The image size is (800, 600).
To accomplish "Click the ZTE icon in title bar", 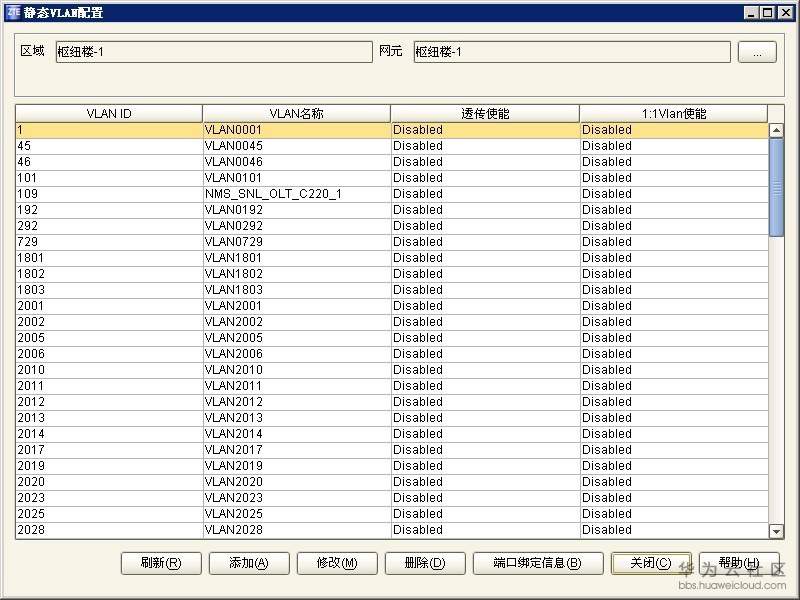I will pyautogui.click(x=13, y=12).
